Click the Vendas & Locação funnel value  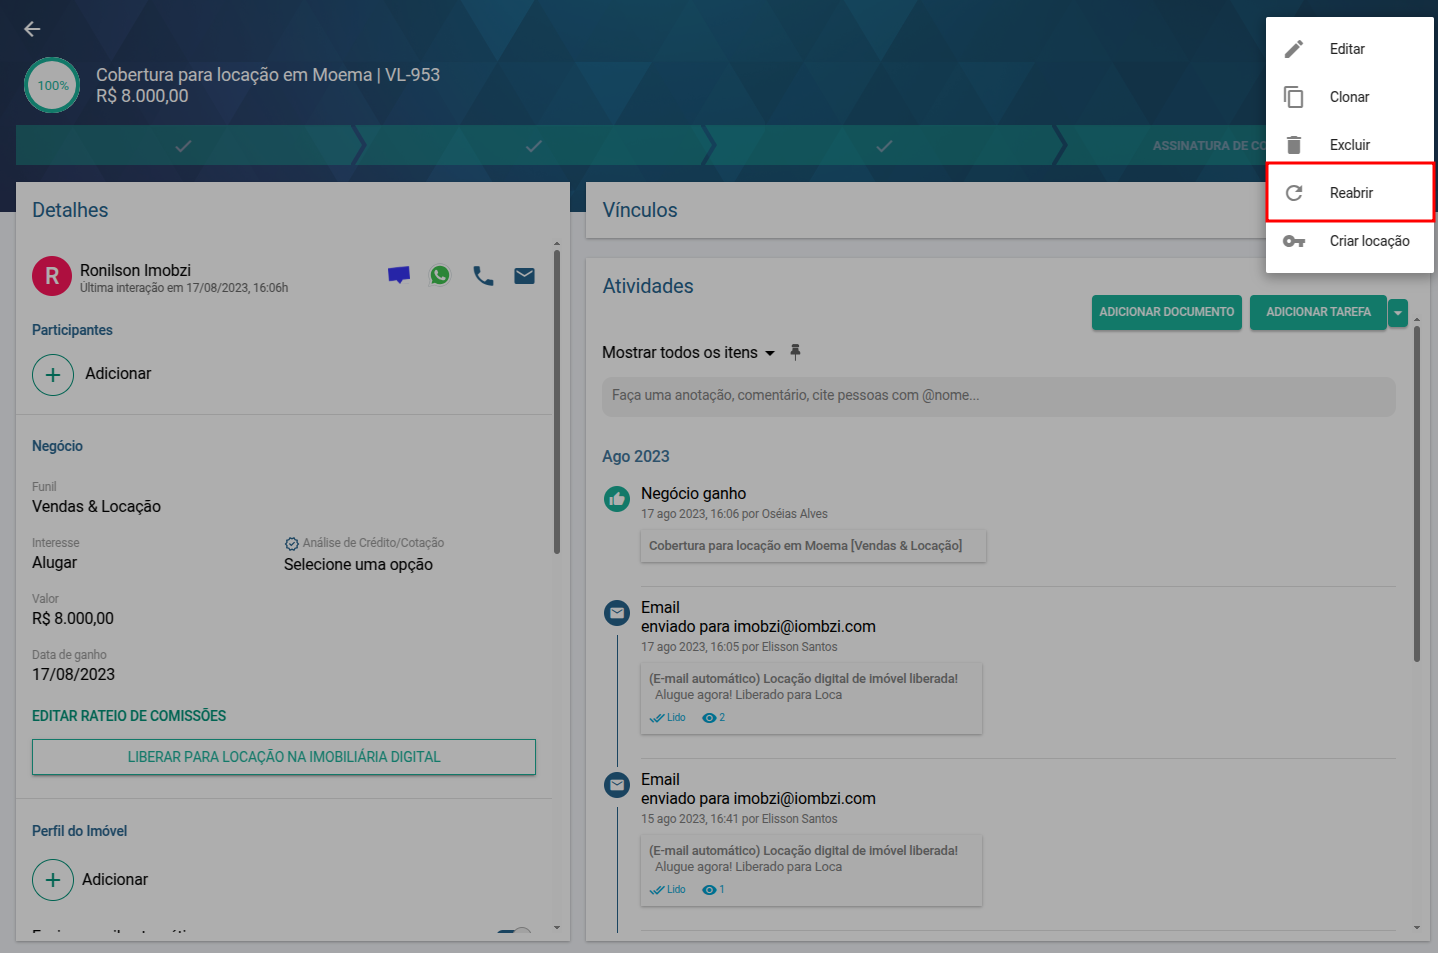(x=96, y=506)
